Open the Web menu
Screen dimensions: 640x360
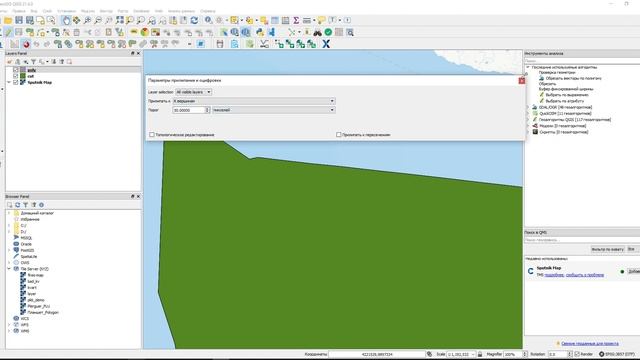[x=159, y=11]
